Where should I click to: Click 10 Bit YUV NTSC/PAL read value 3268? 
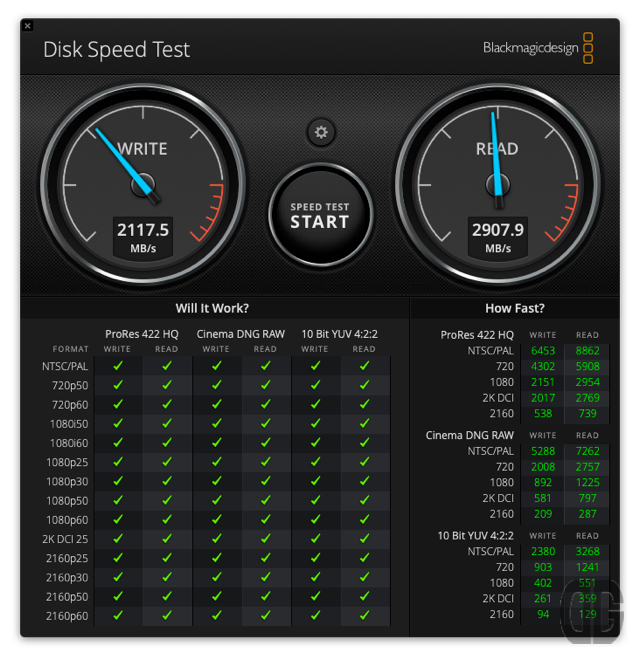pos(587,551)
